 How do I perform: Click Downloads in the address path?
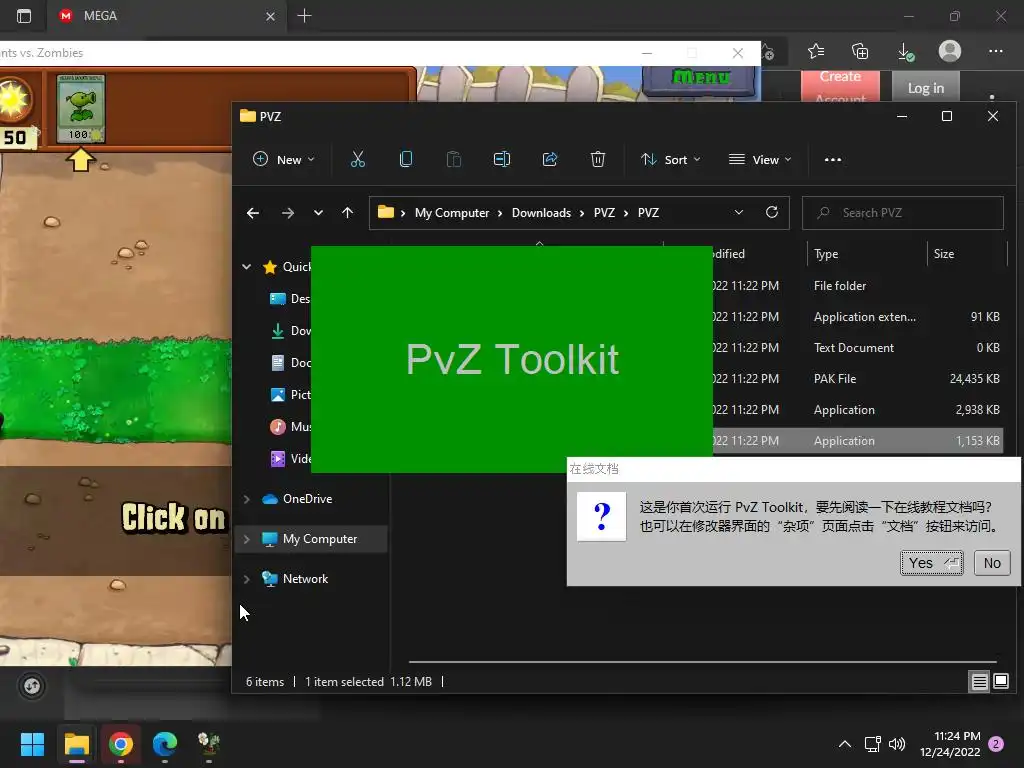pyautogui.click(x=541, y=213)
